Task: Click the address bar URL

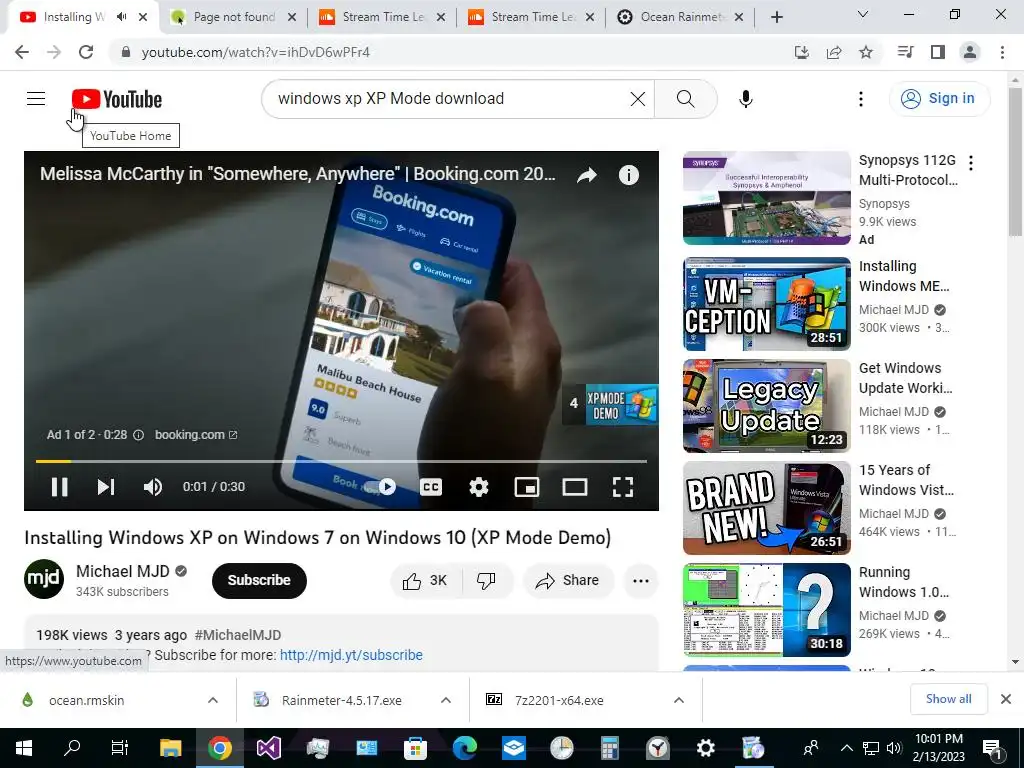Action: point(255,52)
